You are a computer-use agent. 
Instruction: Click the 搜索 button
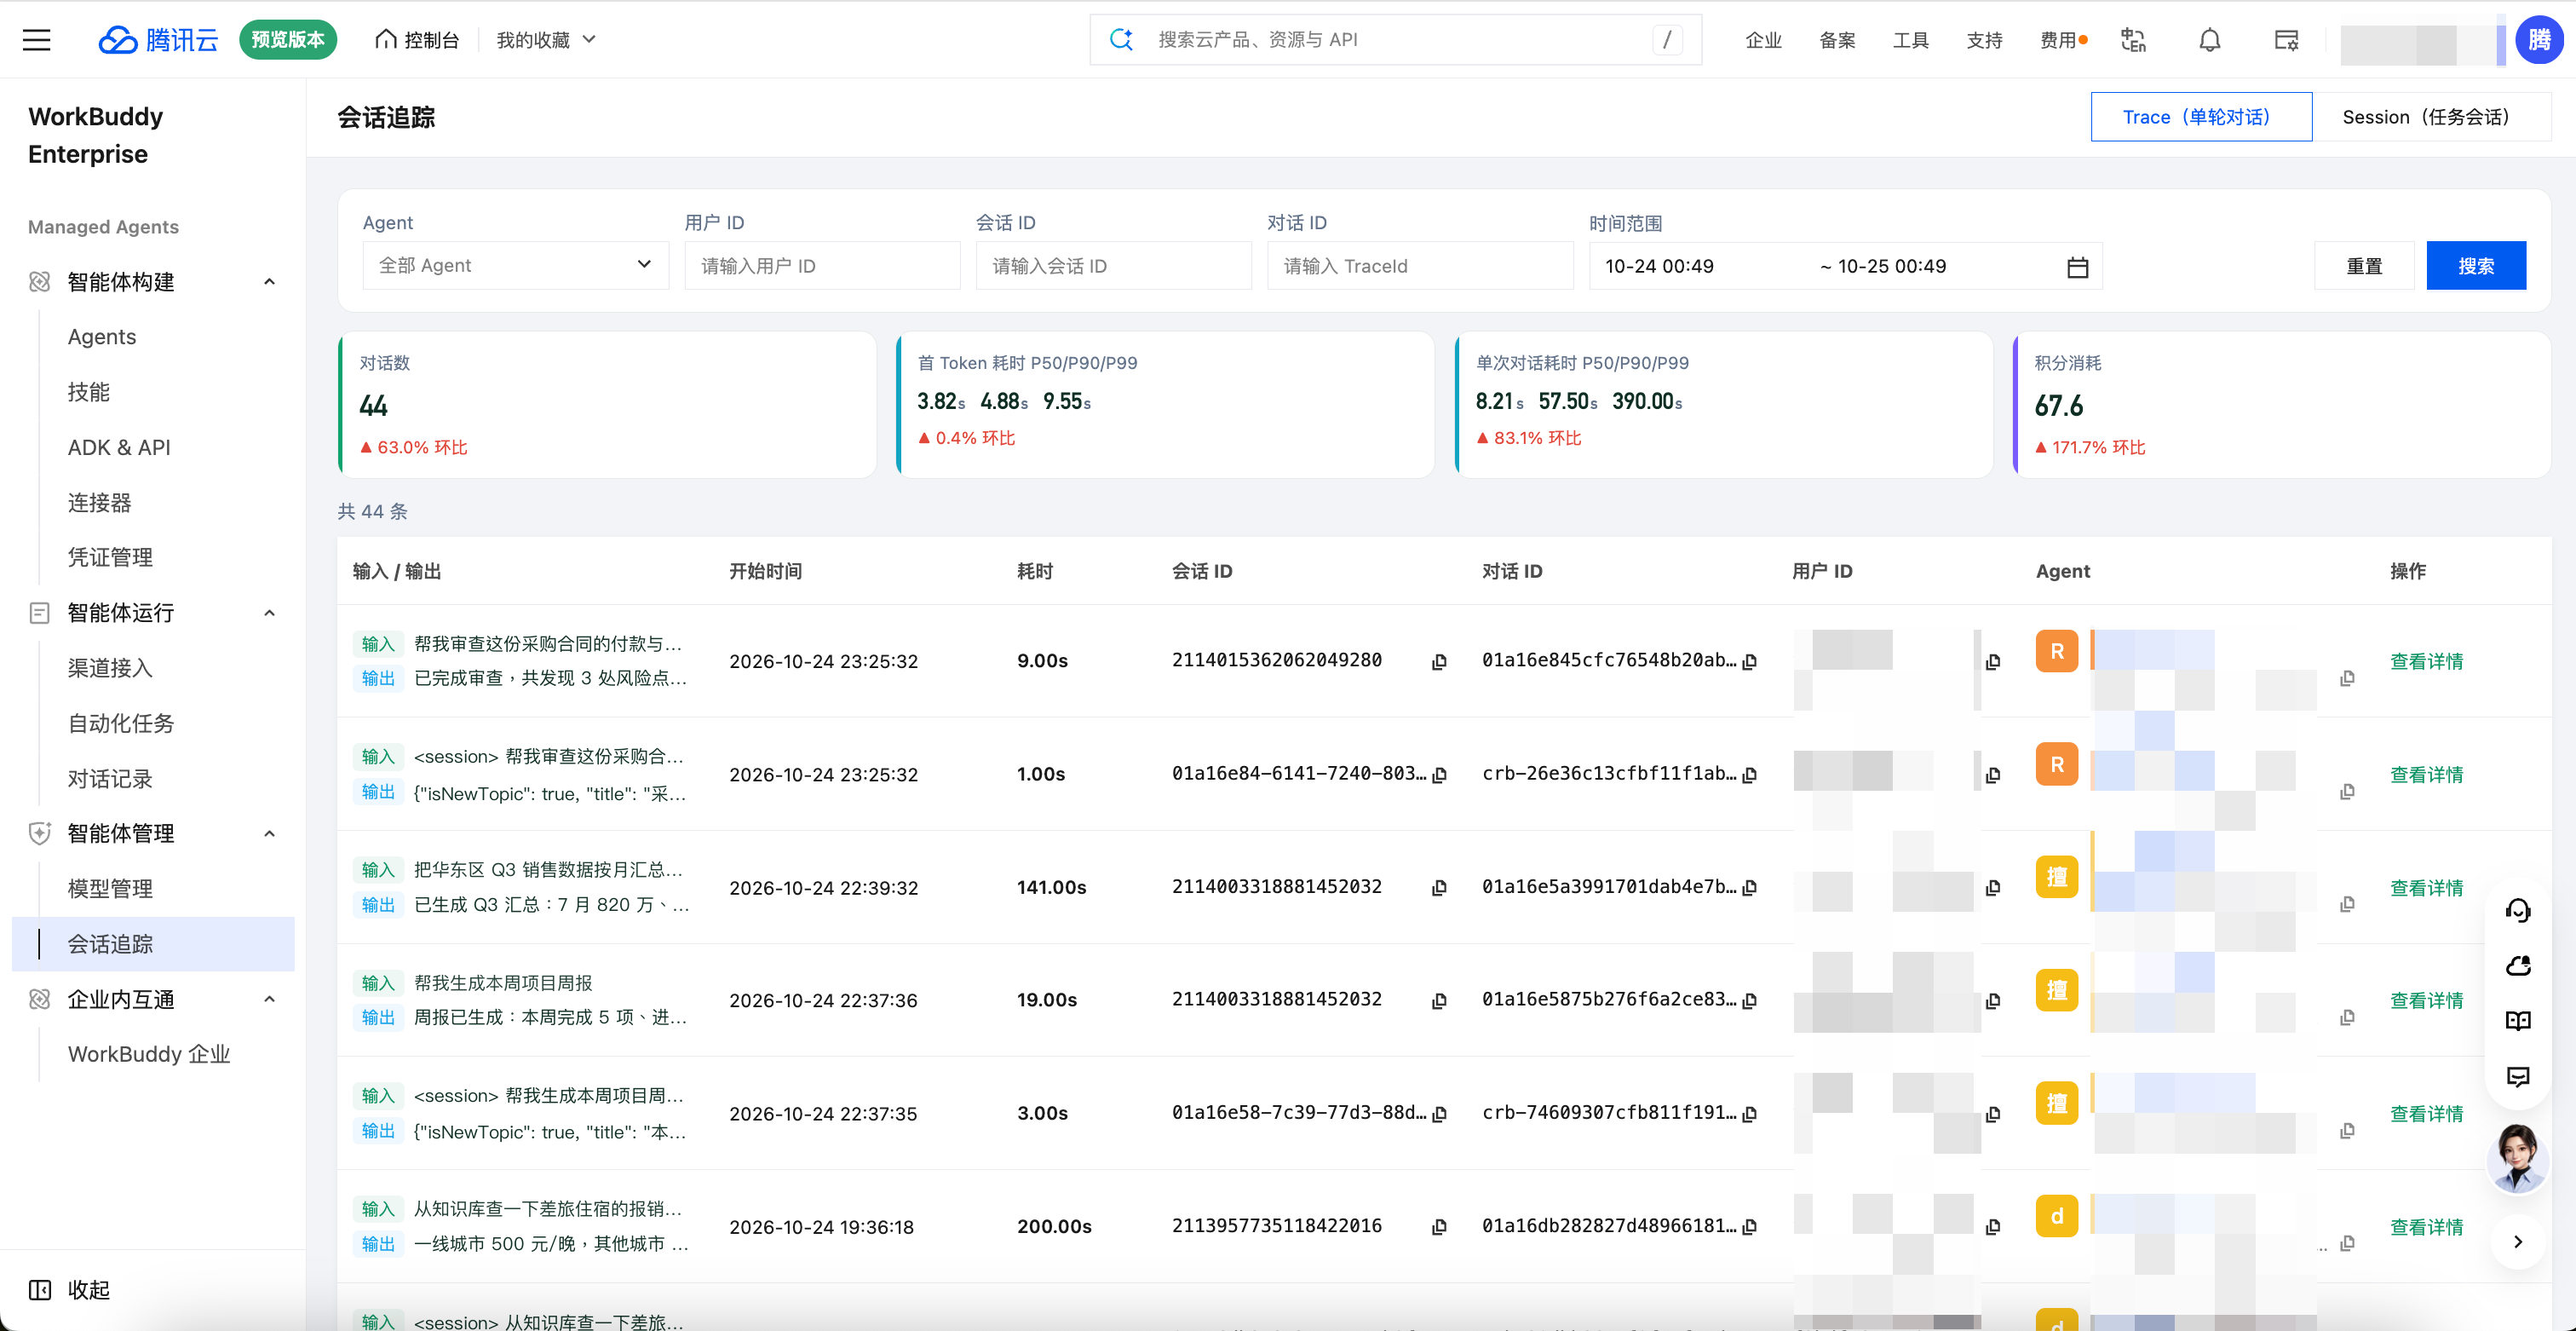2475,266
